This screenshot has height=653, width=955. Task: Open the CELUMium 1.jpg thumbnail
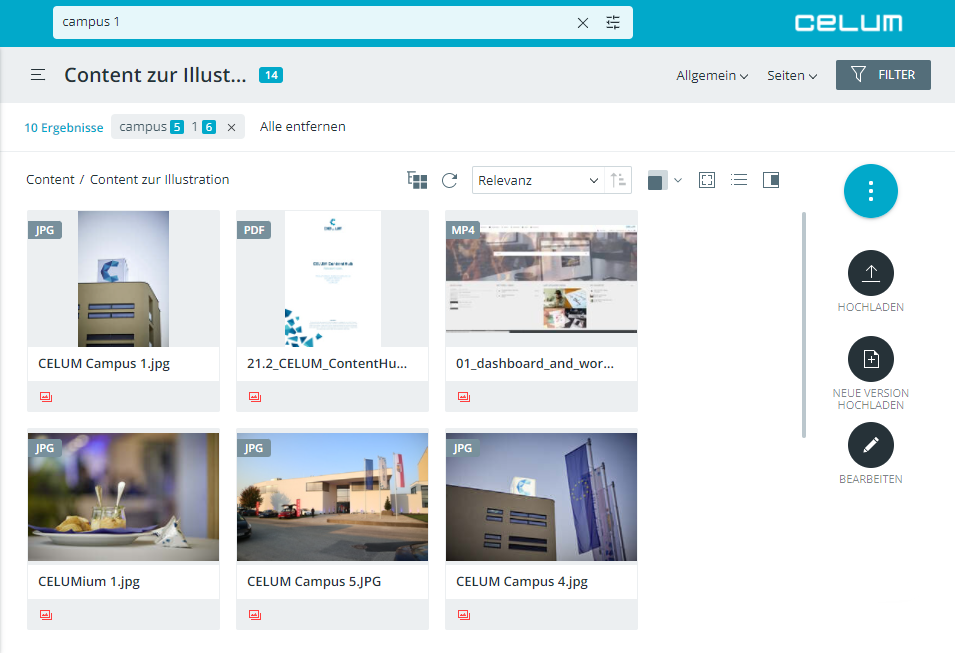pyautogui.click(x=124, y=496)
